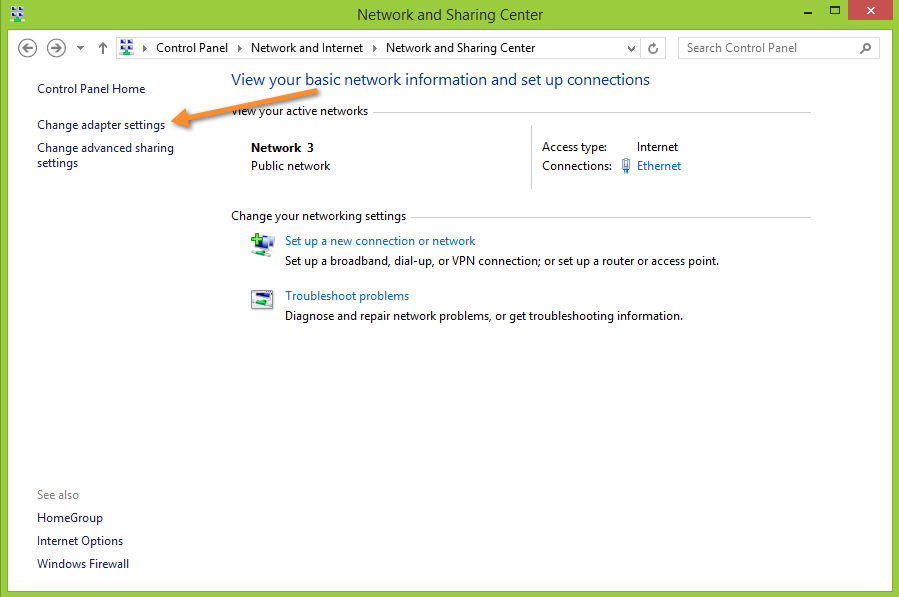Open Windows Firewall from See also
This screenshot has width=899, height=597.
pos(82,563)
